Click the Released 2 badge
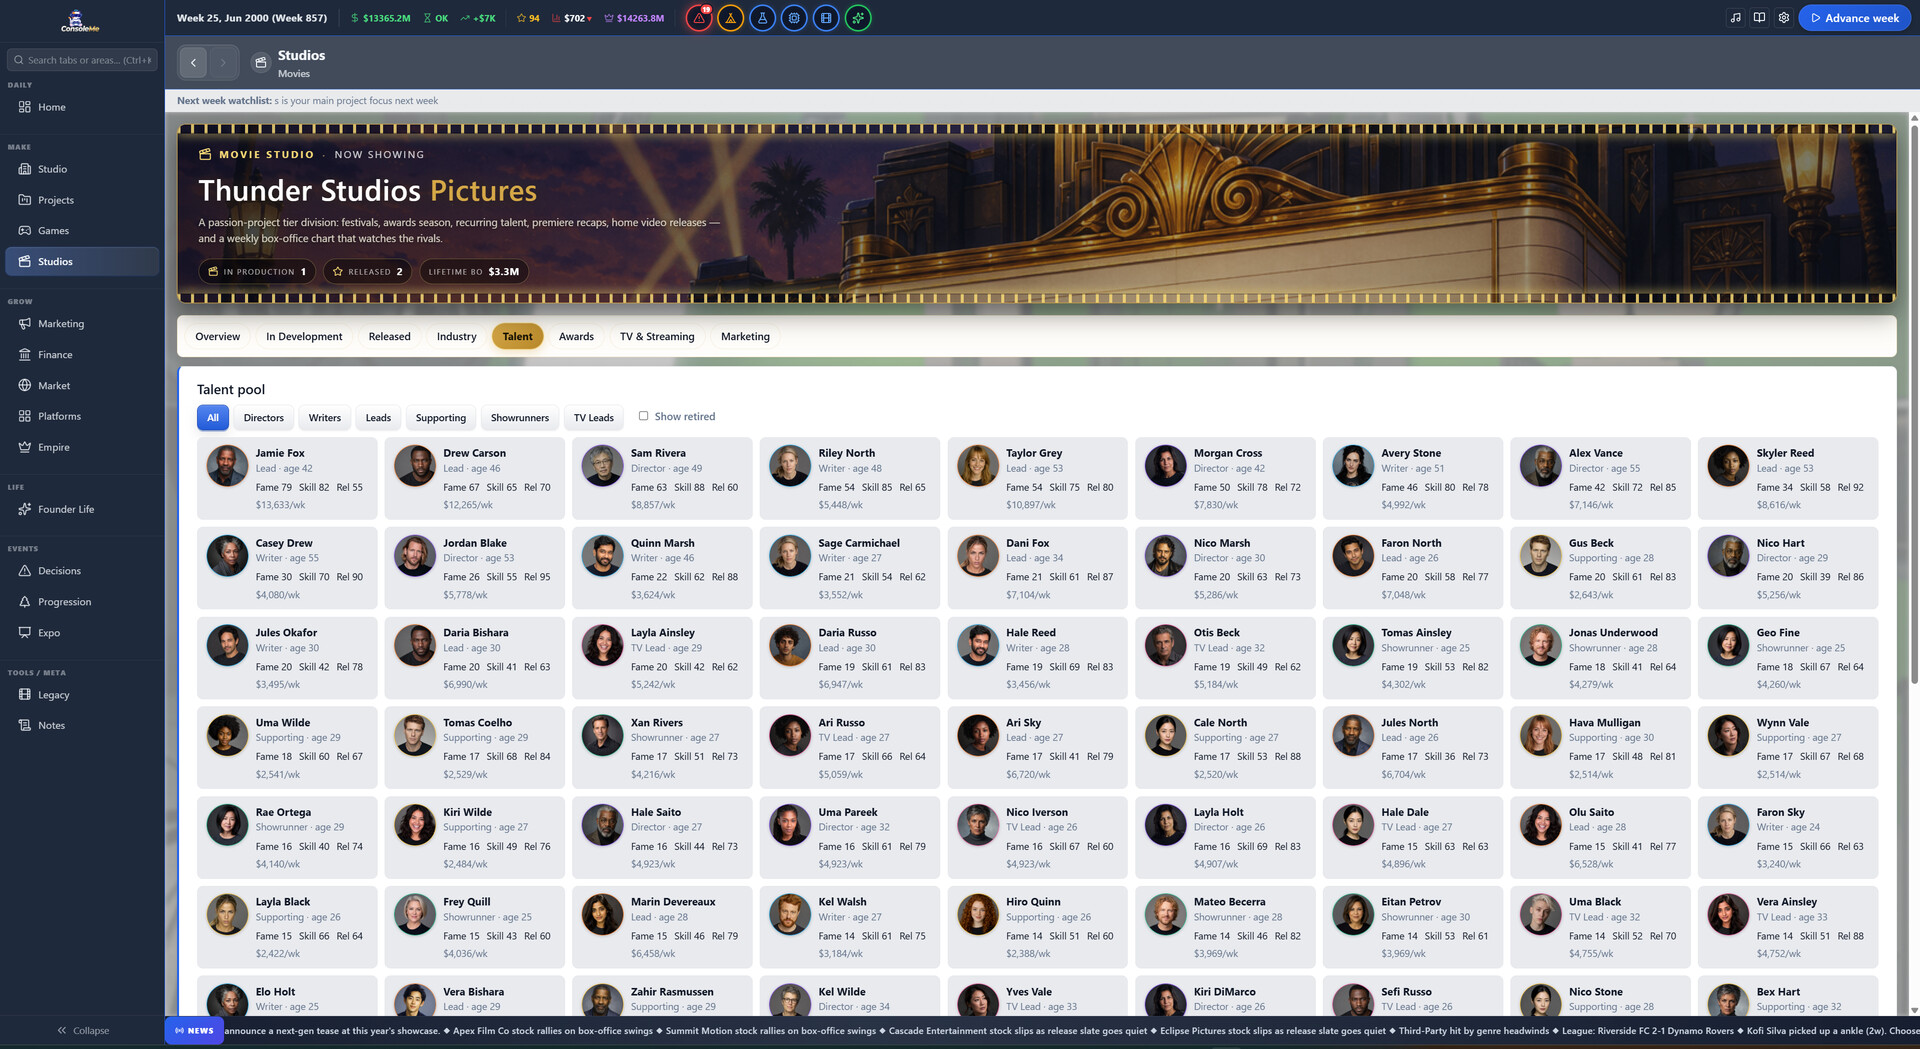1920x1049 pixels. tap(367, 272)
